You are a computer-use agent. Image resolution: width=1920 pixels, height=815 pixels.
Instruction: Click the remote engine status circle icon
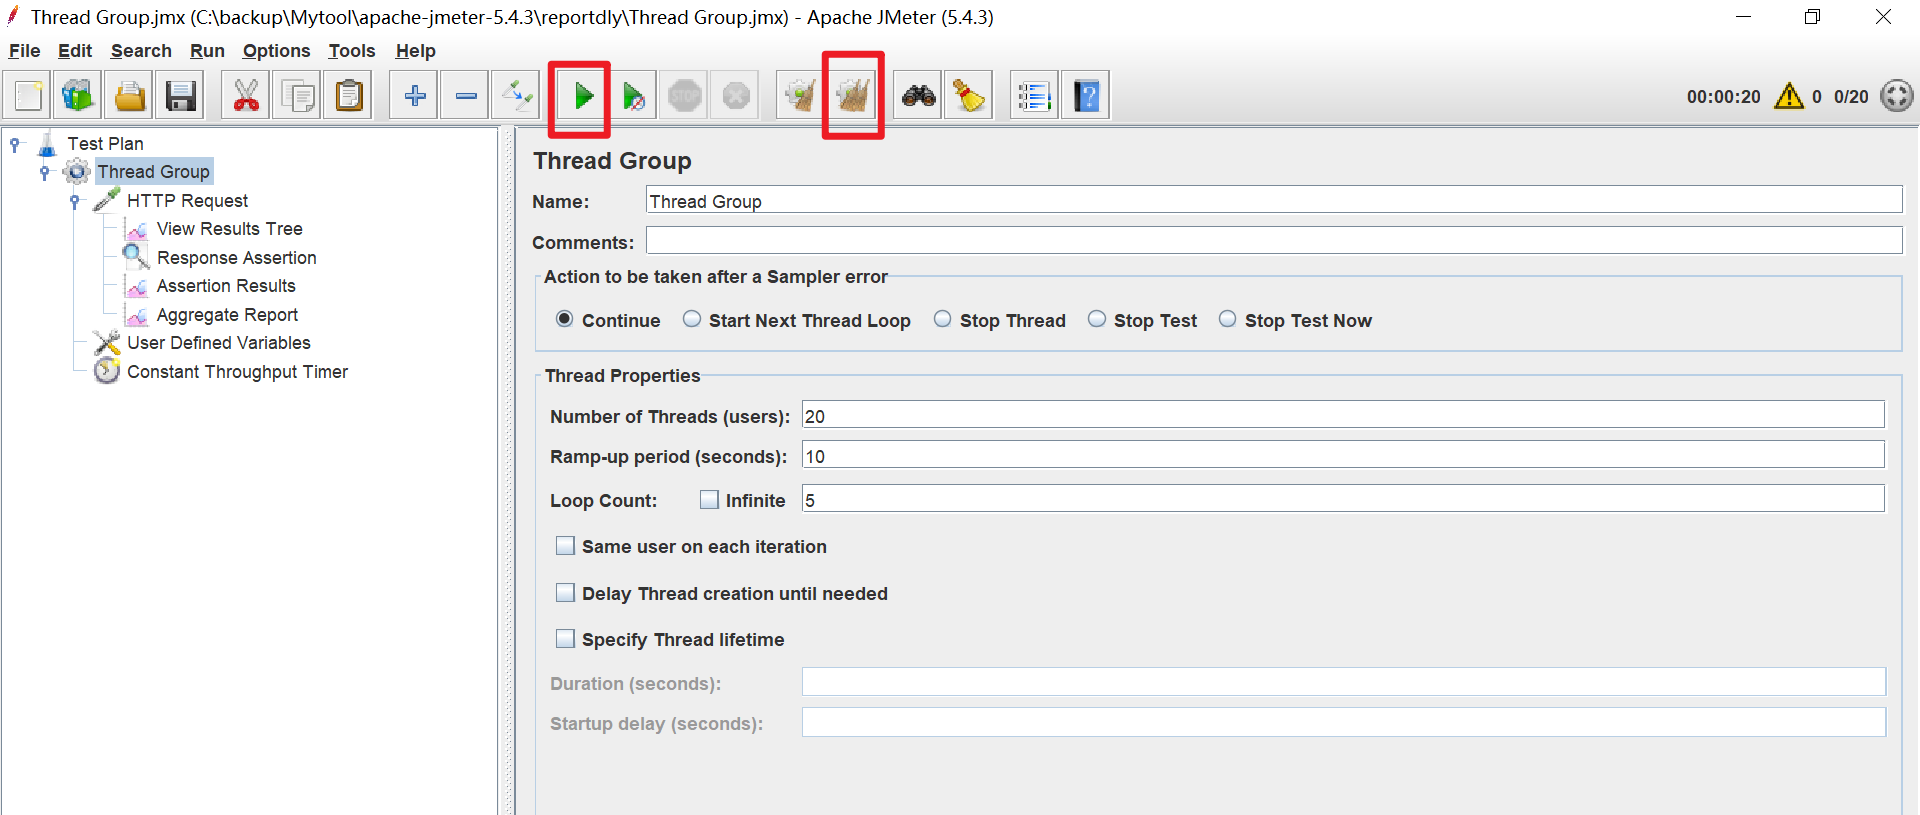1896,96
